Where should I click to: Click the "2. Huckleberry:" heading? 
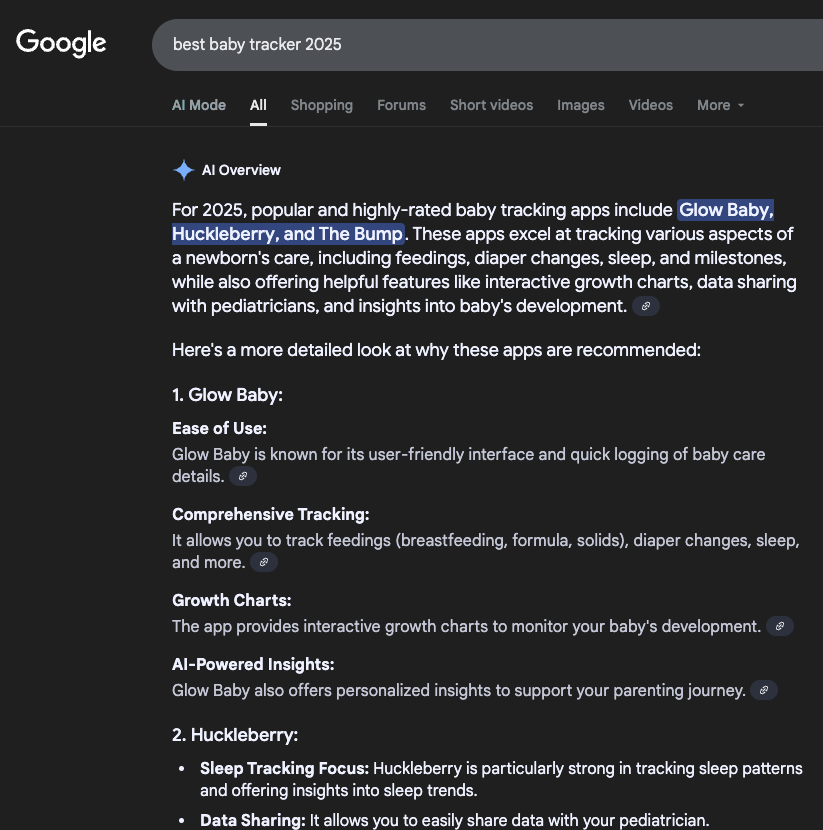click(x=235, y=735)
